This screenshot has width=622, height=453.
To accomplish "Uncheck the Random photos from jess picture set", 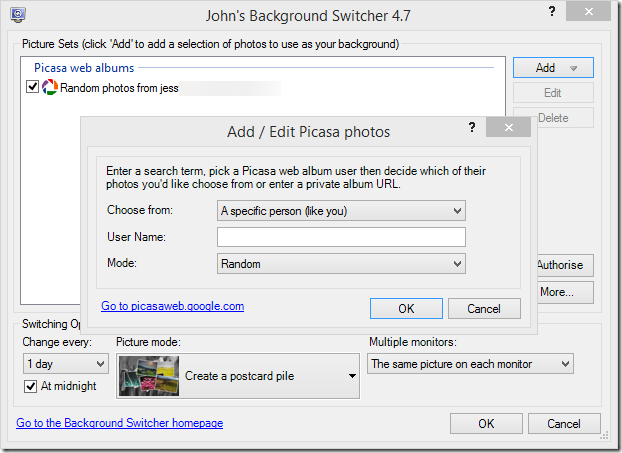I will (33, 87).
